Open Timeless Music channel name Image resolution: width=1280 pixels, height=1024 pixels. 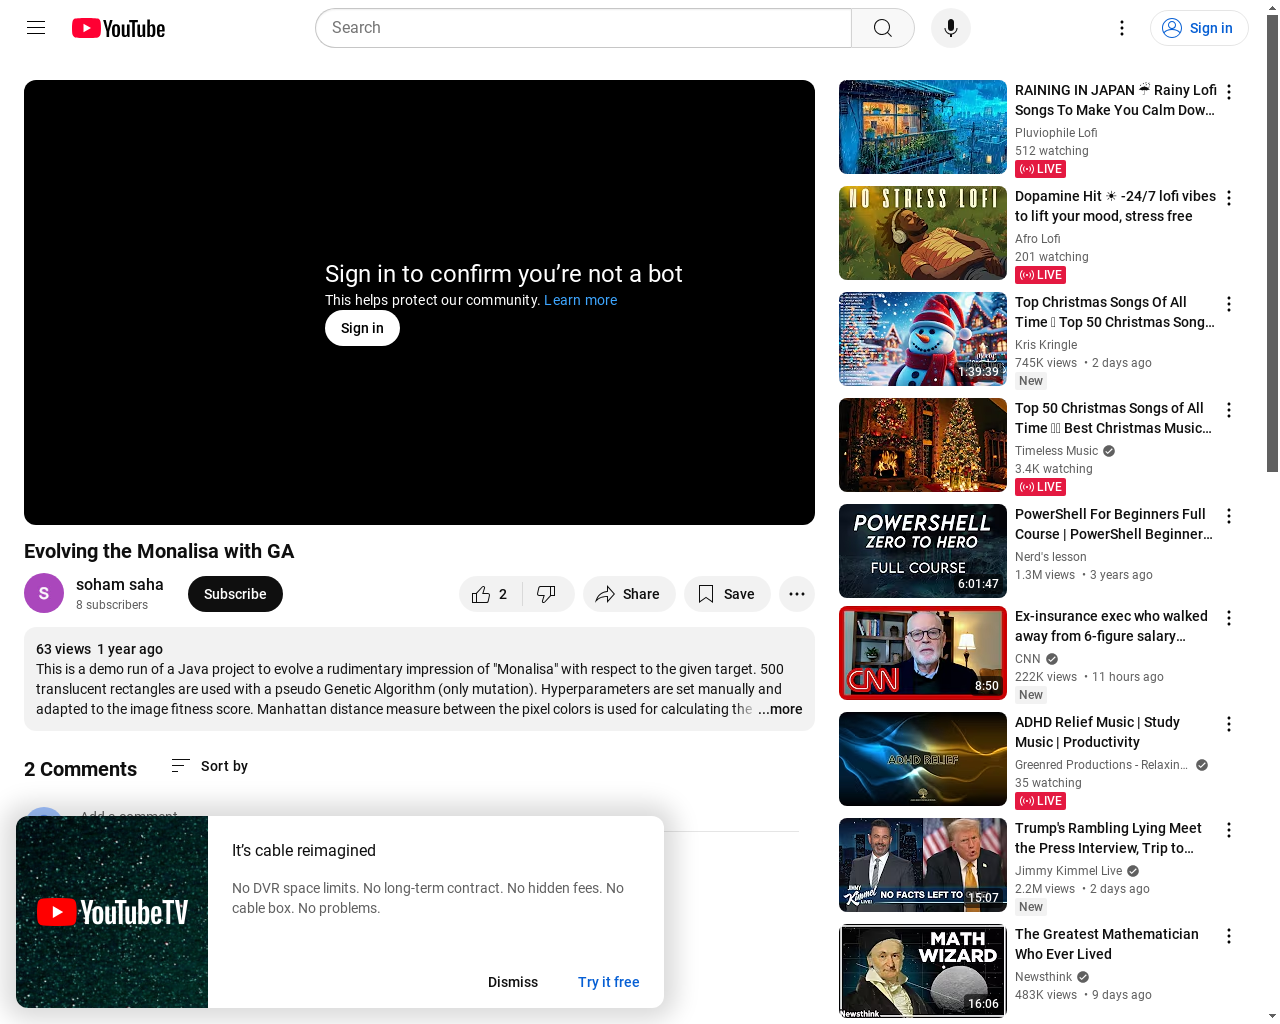coord(1056,451)
